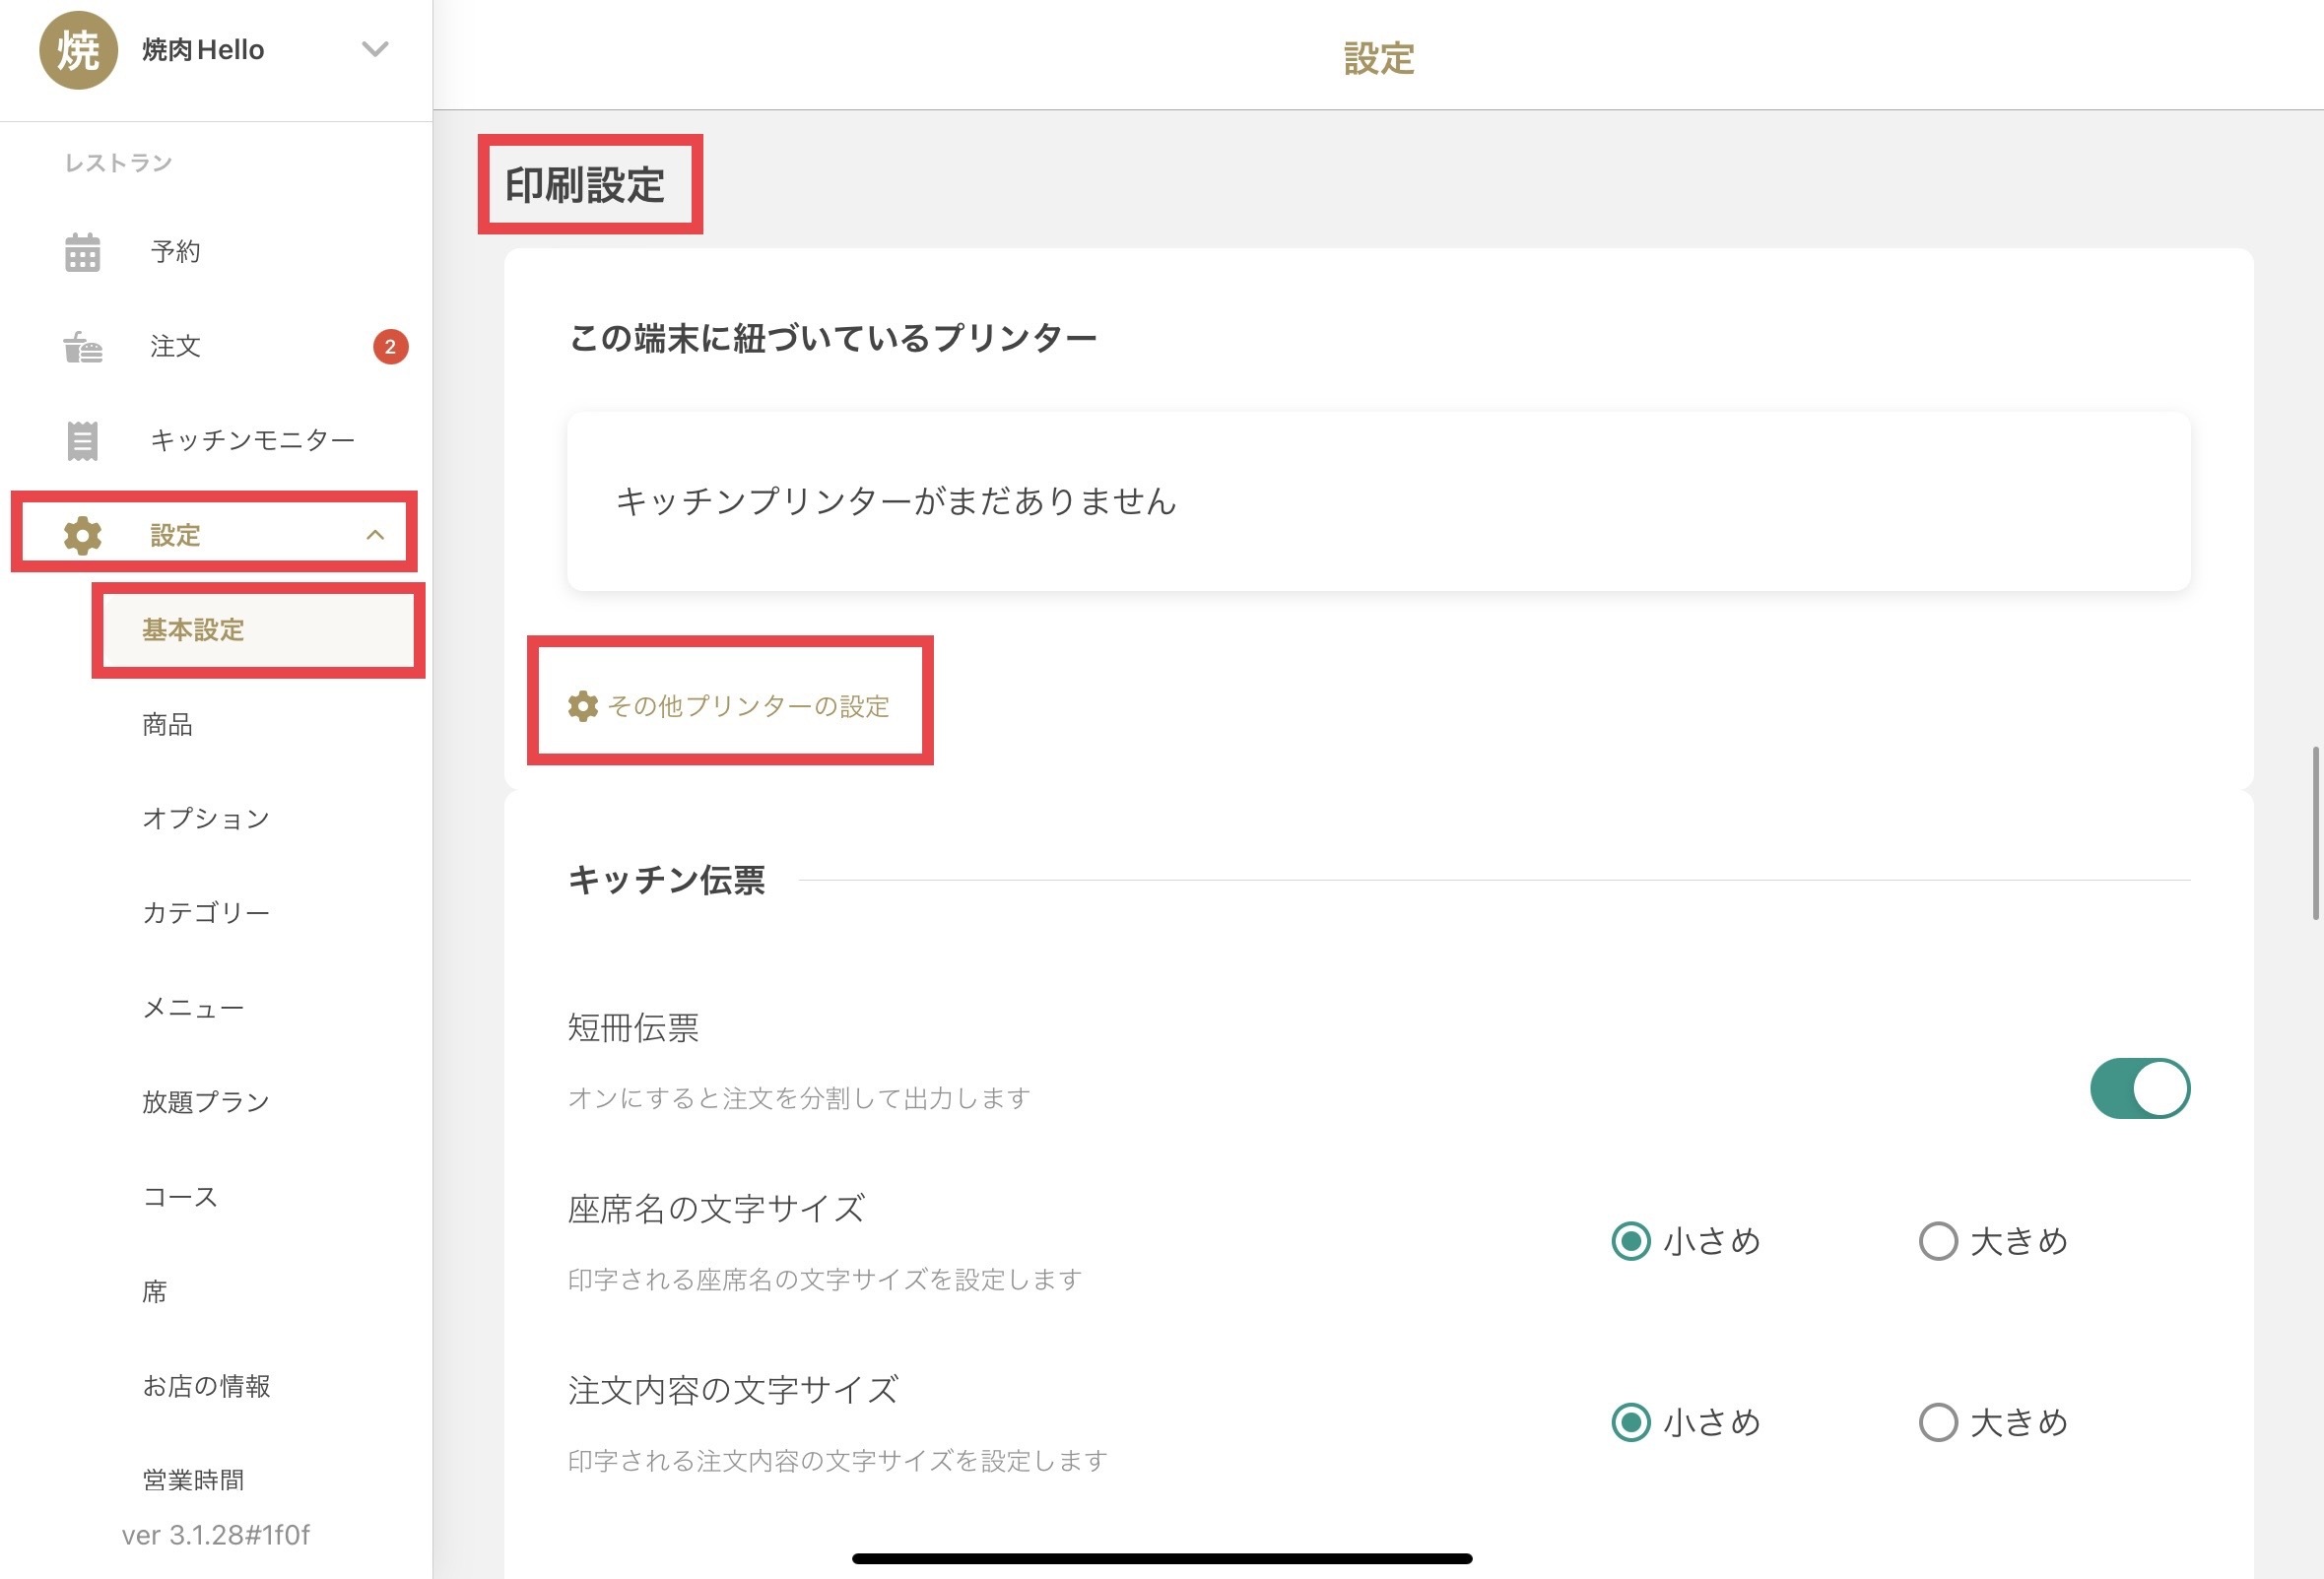Open the 商品 settings page
This screenshot has width=2324, height=1579.
tap(167, 724)
